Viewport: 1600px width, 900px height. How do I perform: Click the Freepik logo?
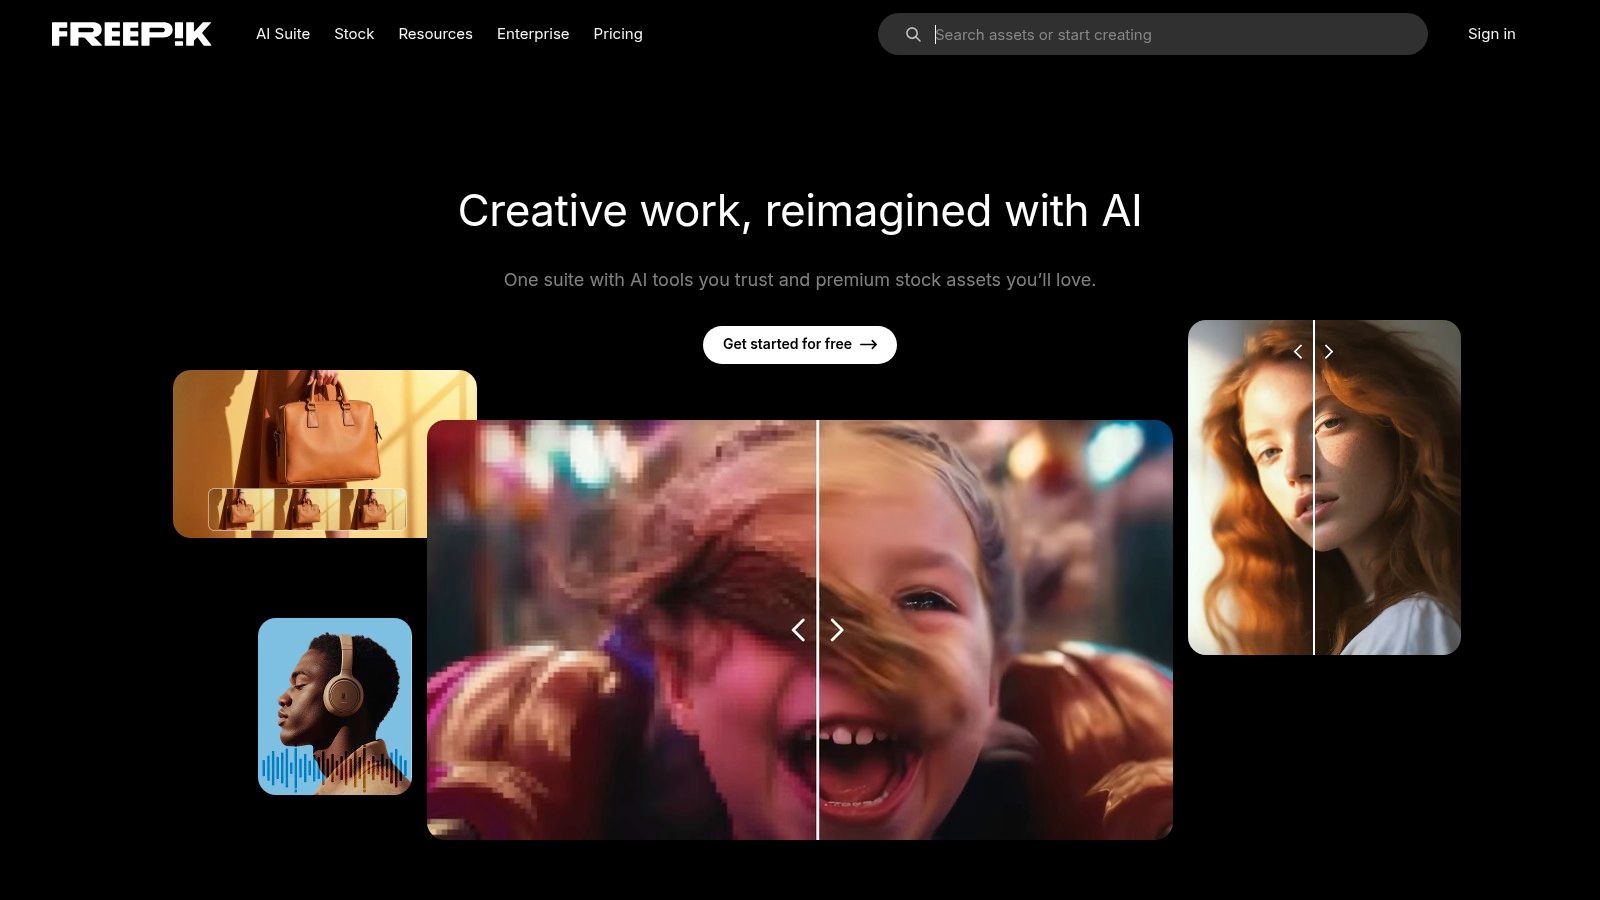[131, 34]
